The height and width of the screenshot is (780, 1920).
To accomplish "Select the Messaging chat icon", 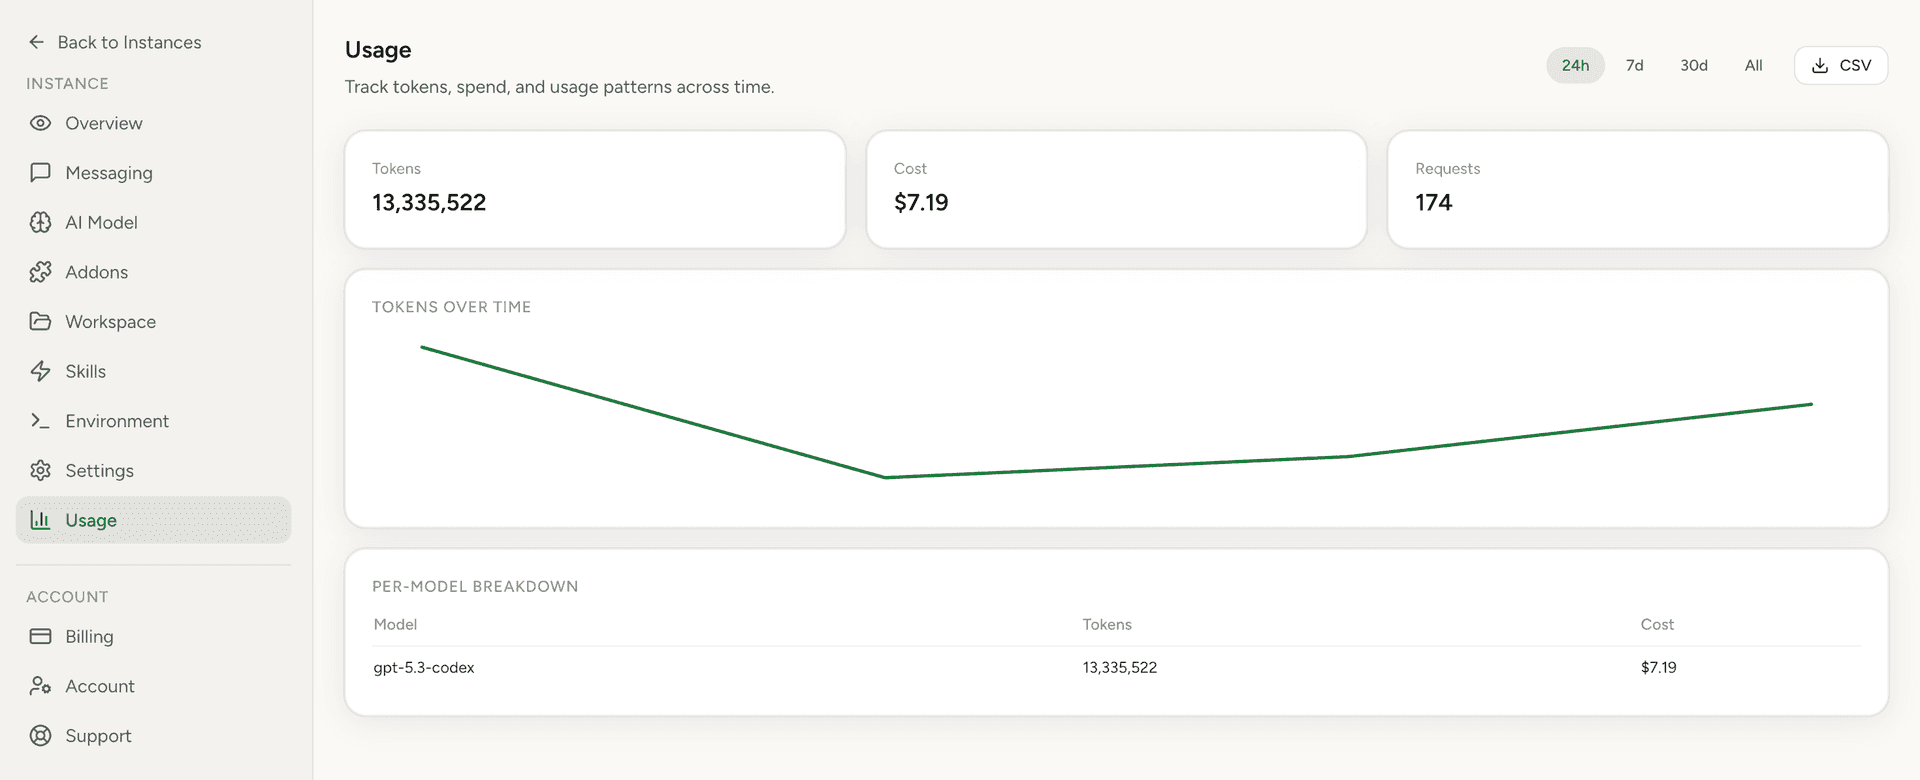I will click(x=40, y=172).
